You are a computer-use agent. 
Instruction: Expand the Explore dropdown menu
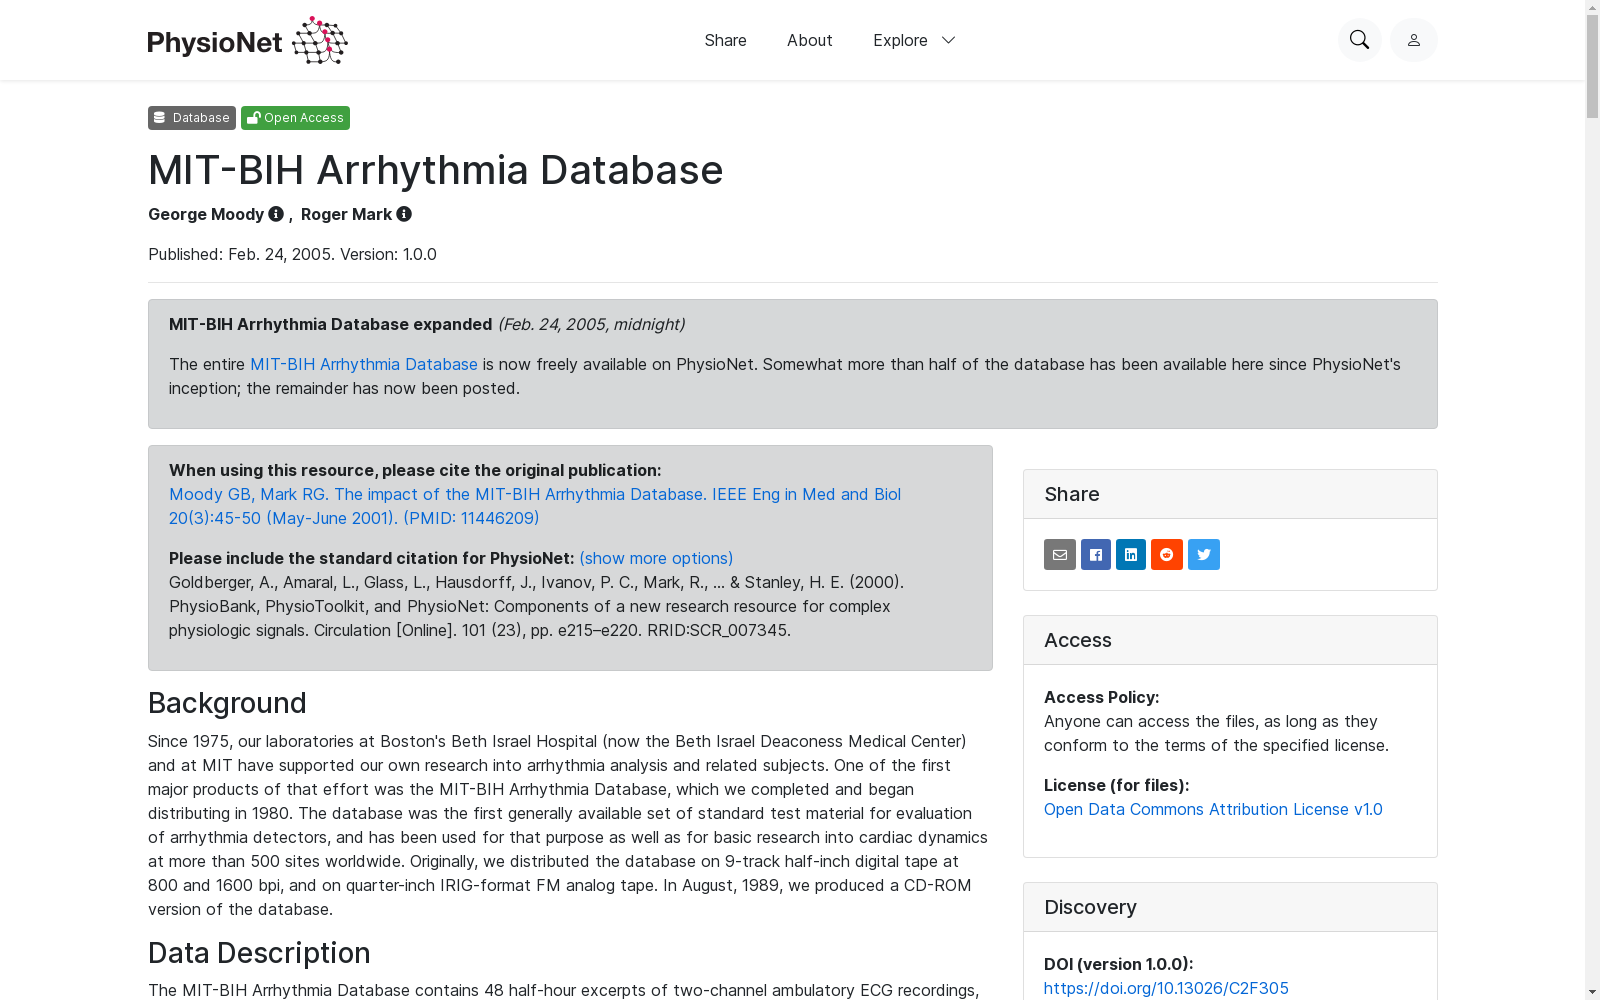pyautogui.click(x=914, y=40)
